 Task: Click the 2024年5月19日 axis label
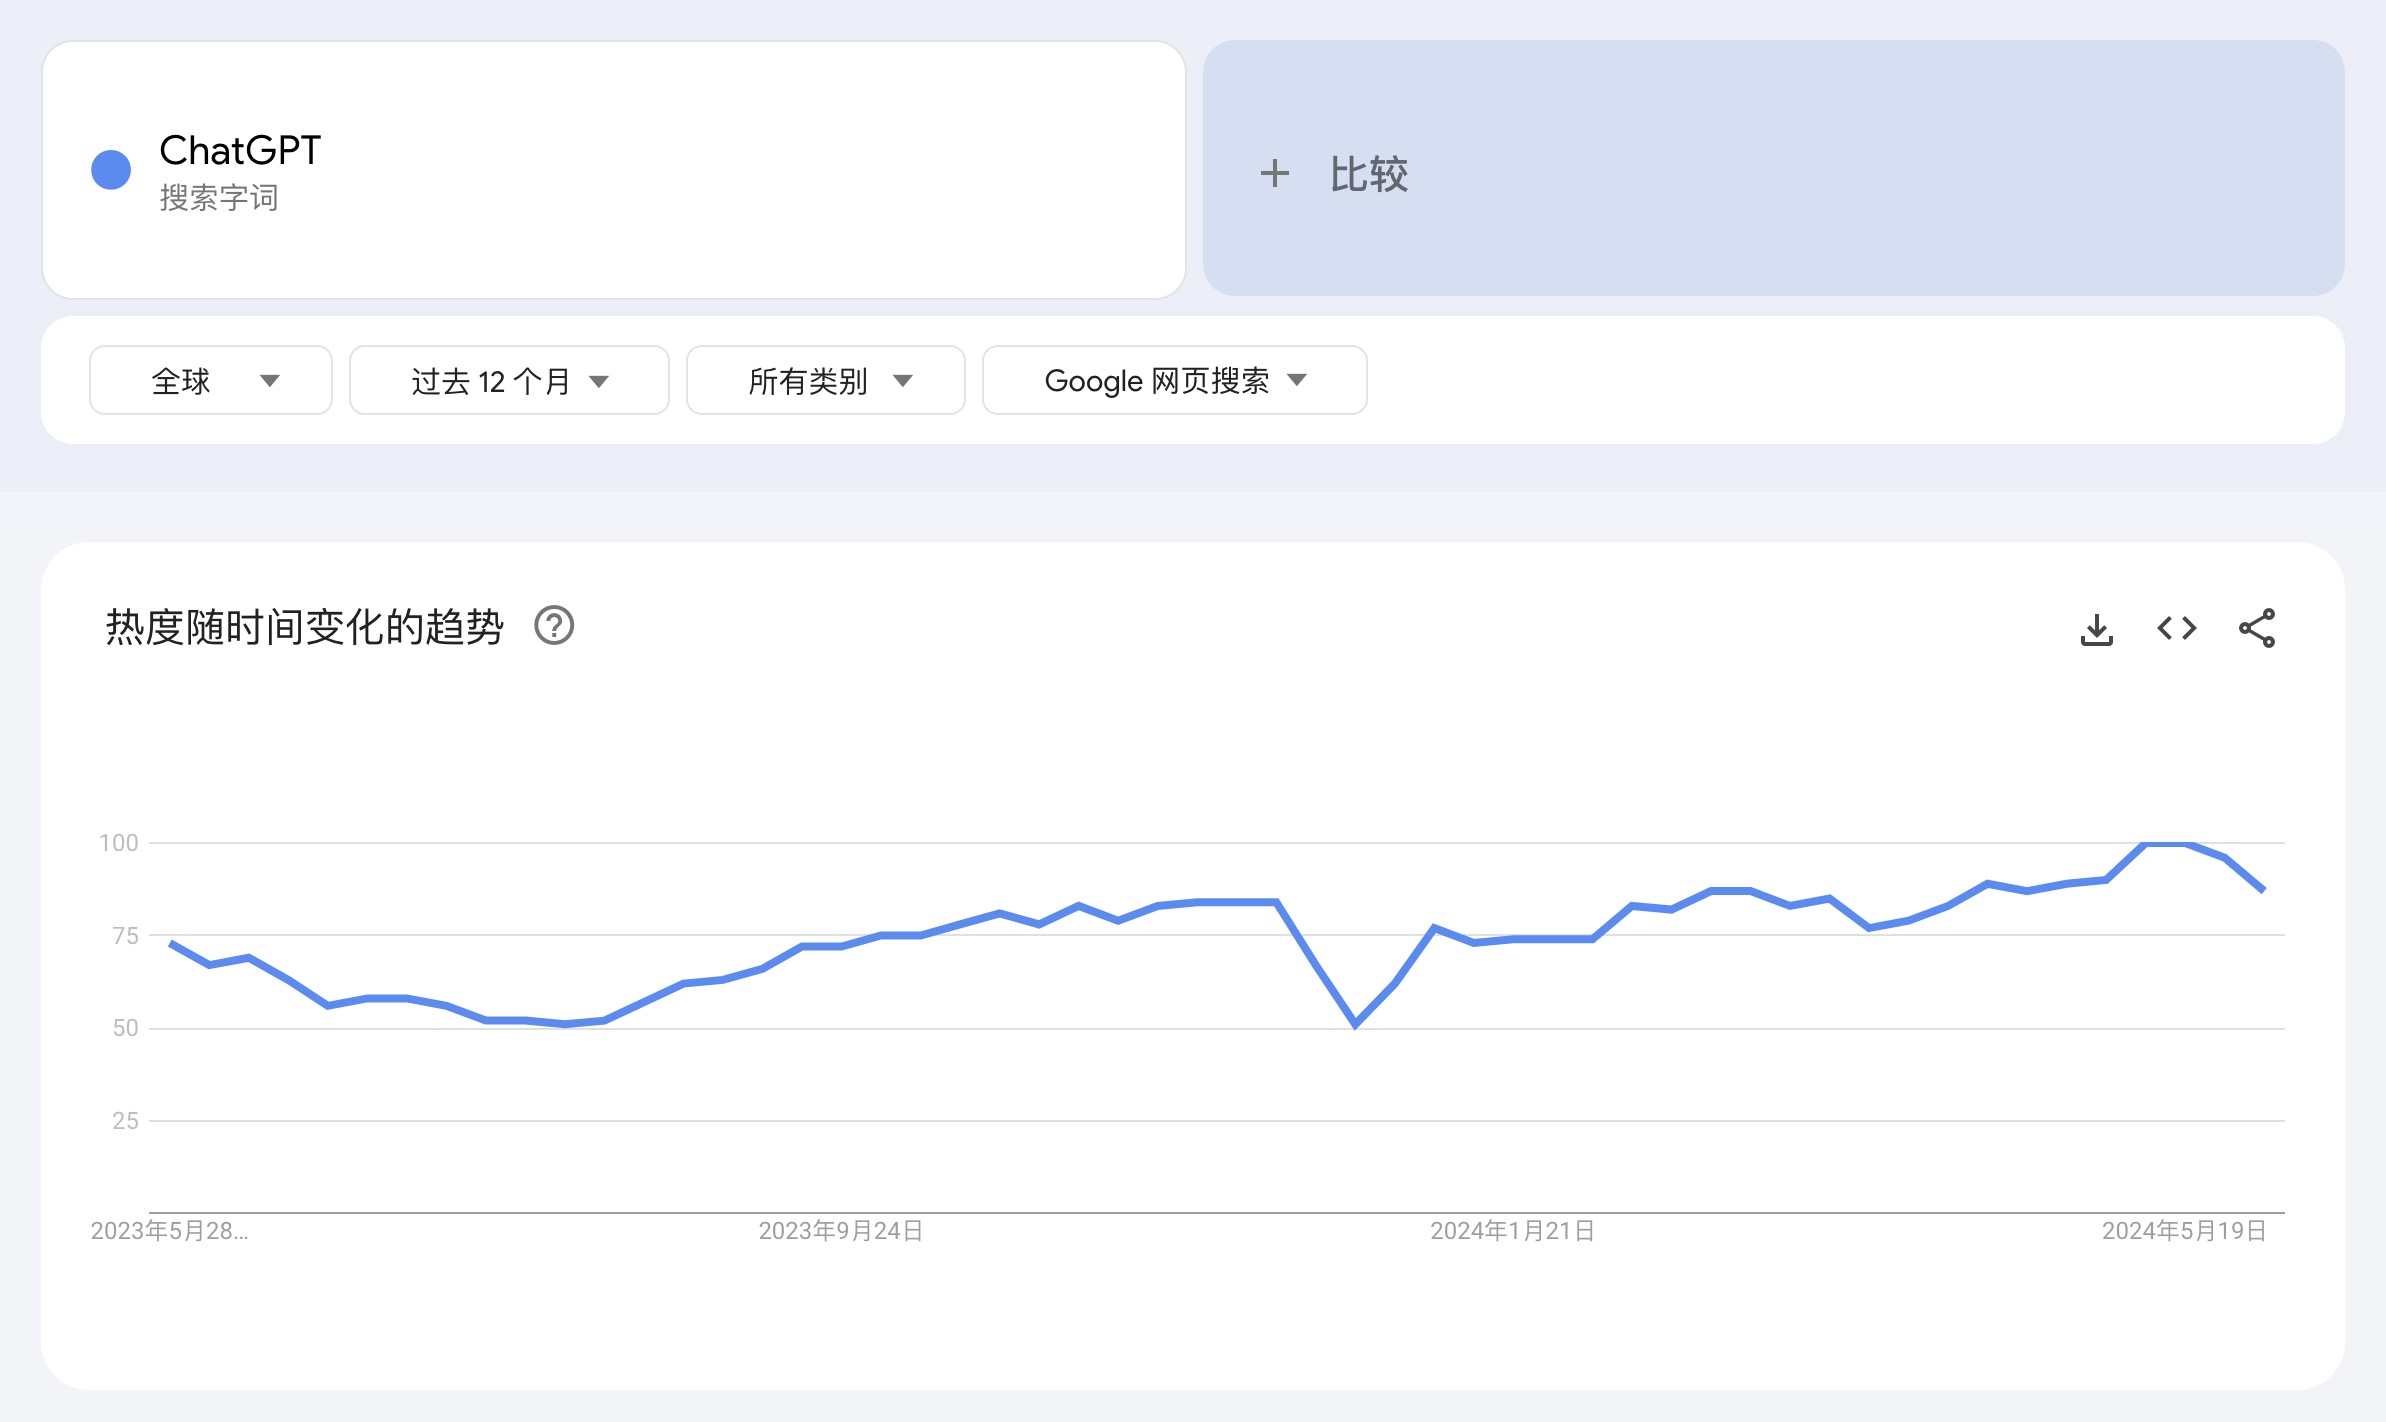pyautogui.click(x=2184, y=1231)
